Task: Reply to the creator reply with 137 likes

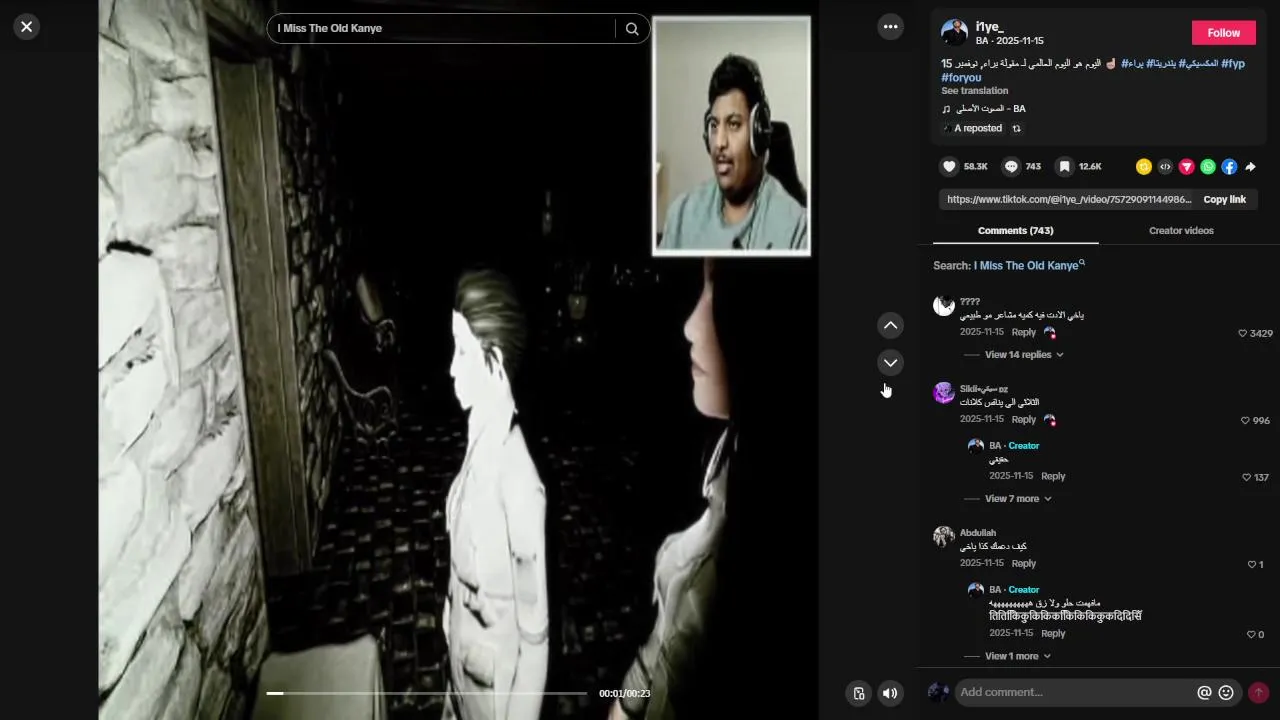Action: [1053, 477]
